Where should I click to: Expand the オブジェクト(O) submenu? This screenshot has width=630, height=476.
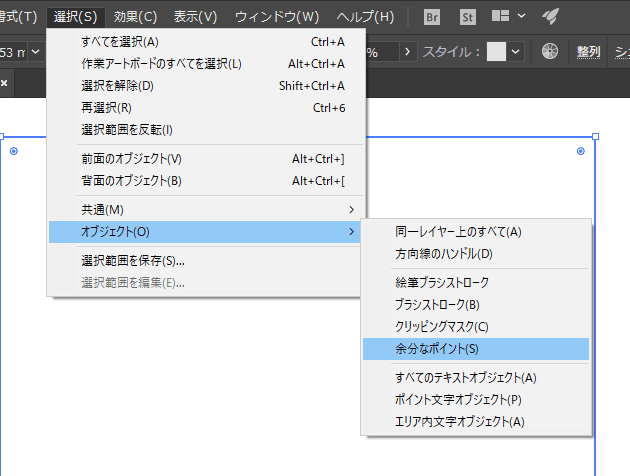(205, 232)
